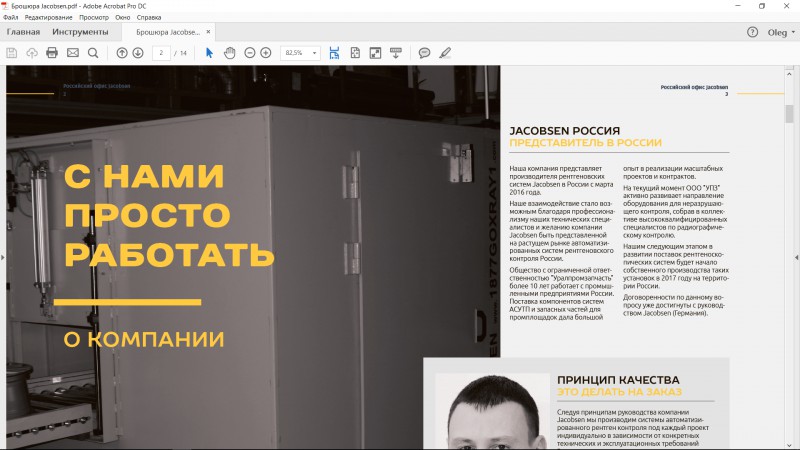The image size is (800, 450).
Task: Open the Oleg account menu
Action: tap(781, 32)
